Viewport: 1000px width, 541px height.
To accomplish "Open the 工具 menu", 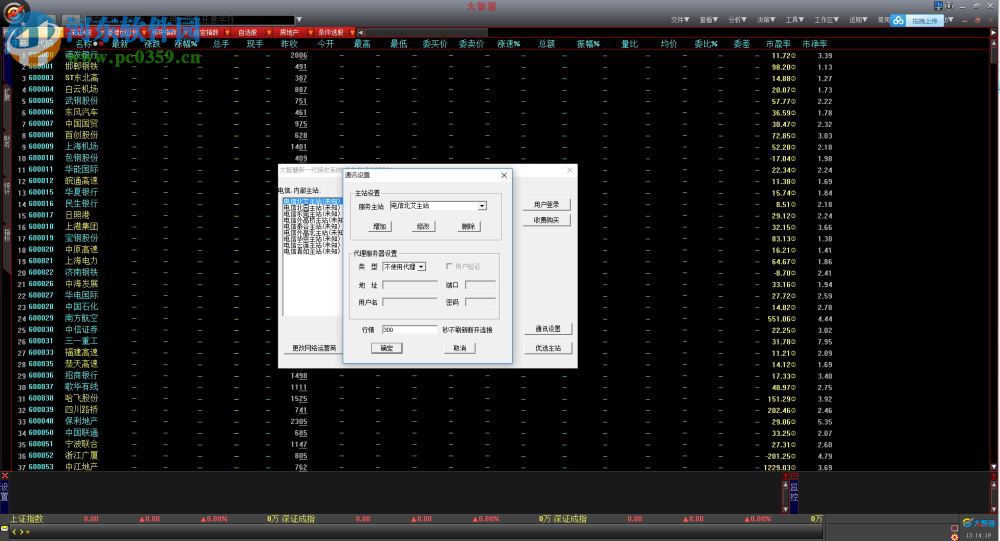I will click(794, 20).
